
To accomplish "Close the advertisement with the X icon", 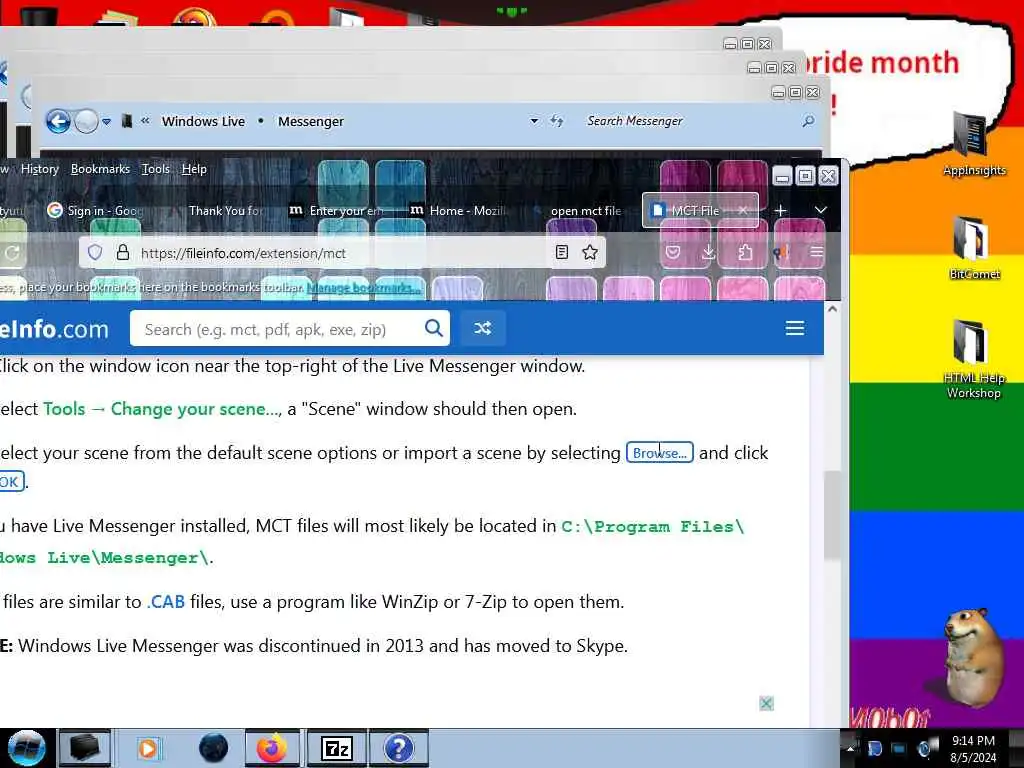I will click(767, 703).
